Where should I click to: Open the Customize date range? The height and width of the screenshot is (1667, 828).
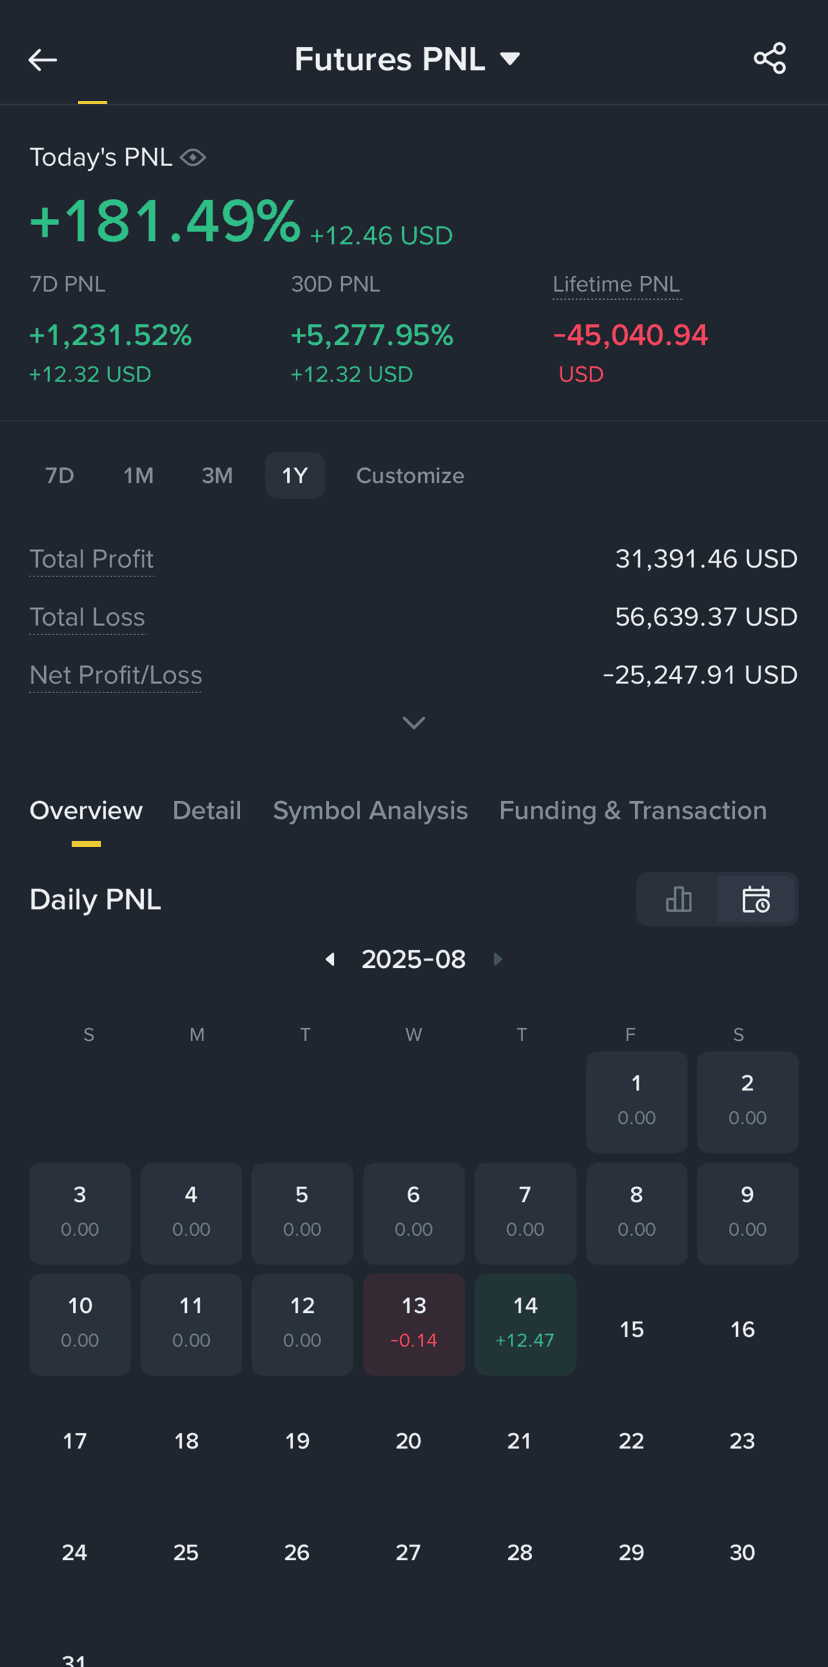410,476
